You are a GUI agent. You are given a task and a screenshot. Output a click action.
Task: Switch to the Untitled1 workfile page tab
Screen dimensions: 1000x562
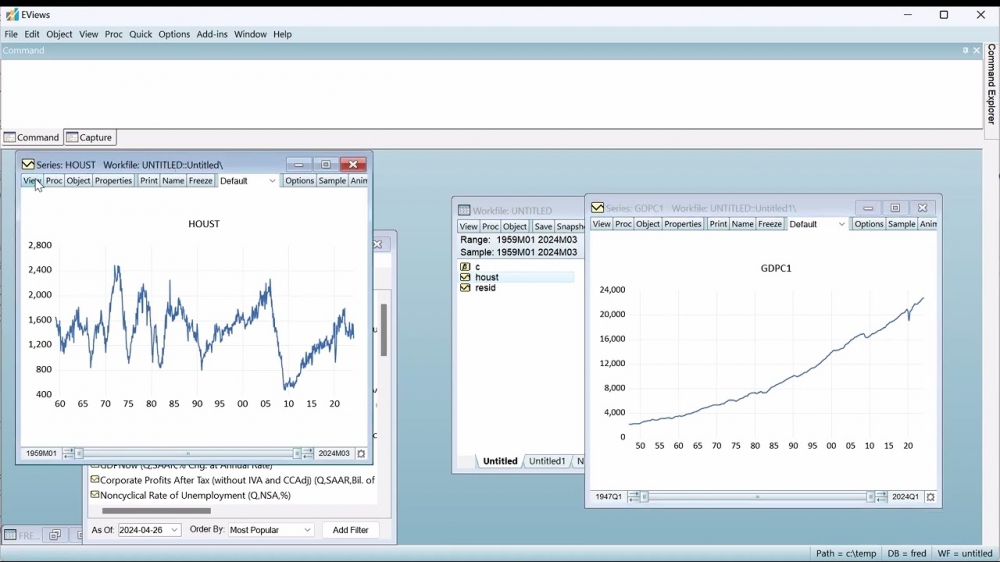(x=547, y=462)
